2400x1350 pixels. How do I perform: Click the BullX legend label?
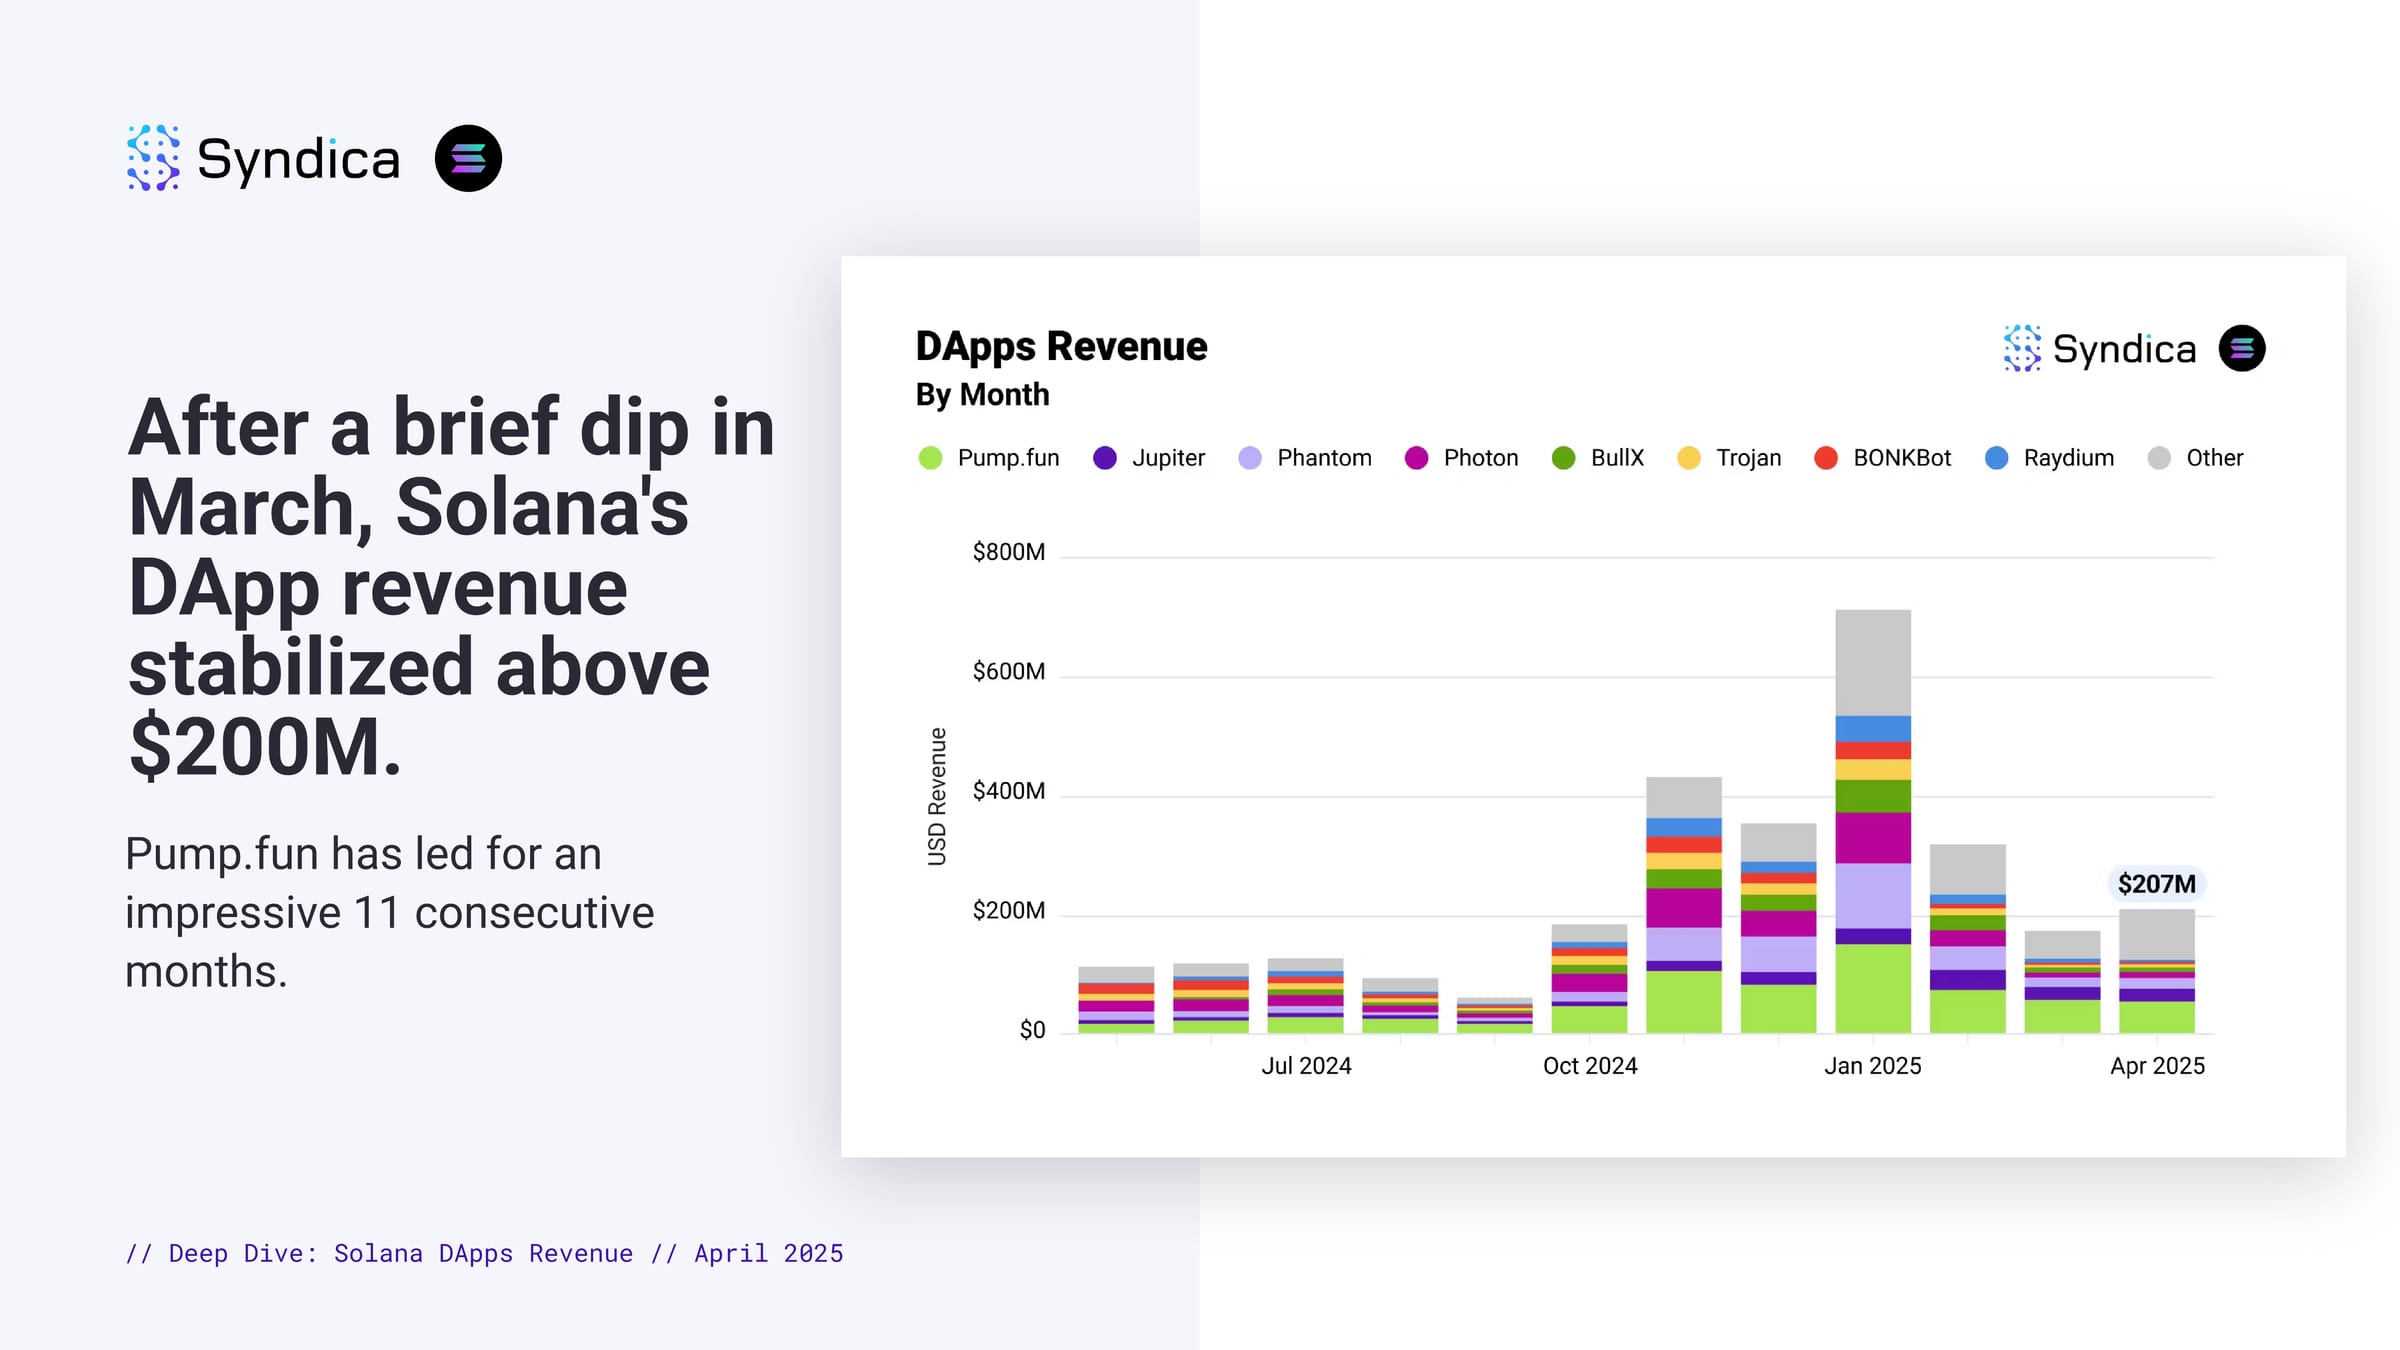point(1617,458)
